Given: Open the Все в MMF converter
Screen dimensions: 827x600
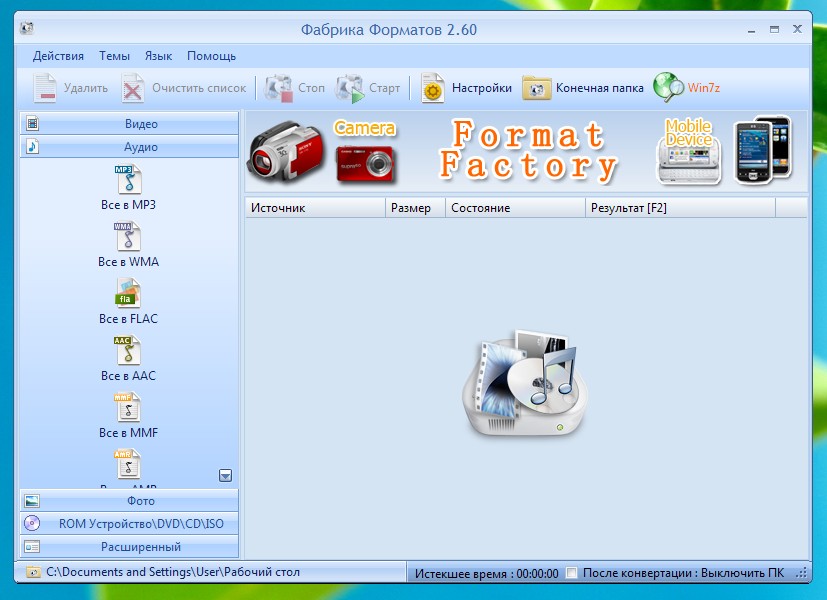Looking at the screenshot, I should (128, 408).
